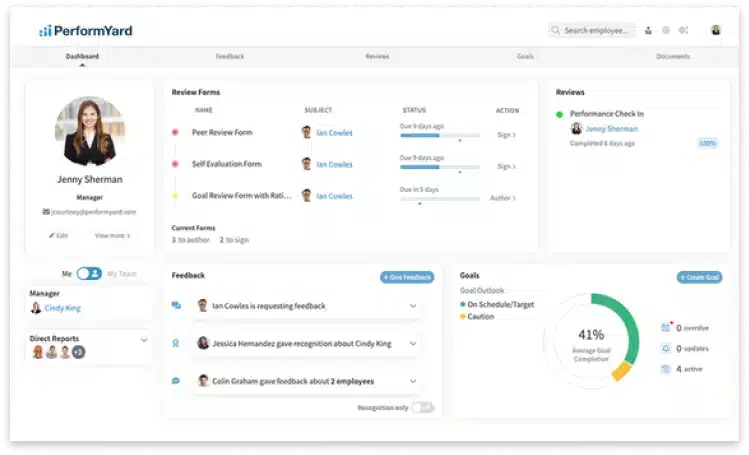Image resolution: width=749 pixels, height=455 pixels.
Task: Enable the Recognition only toggle
Action: pyautogui.click(x=422, y=407)
